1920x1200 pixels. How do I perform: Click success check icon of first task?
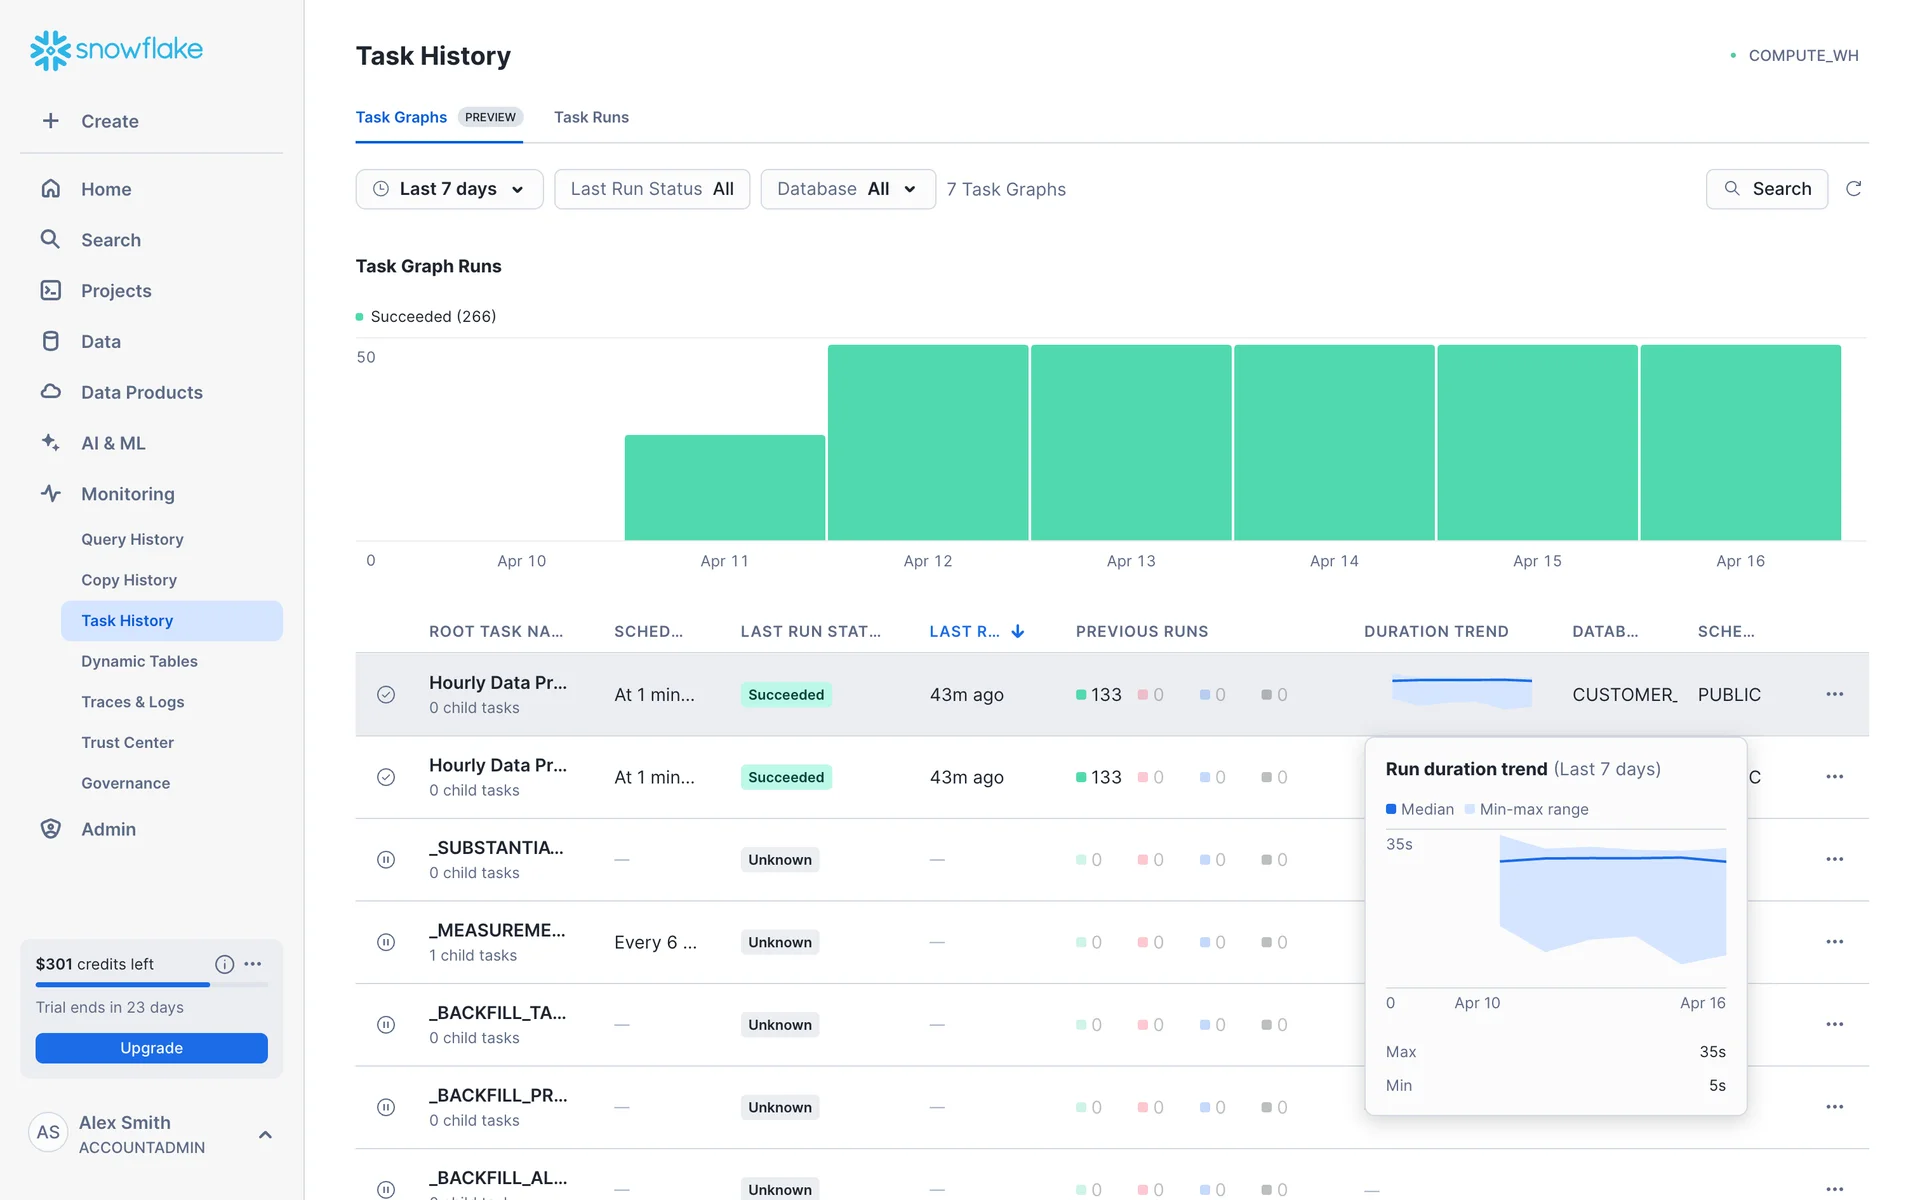[x=386, y=694]
